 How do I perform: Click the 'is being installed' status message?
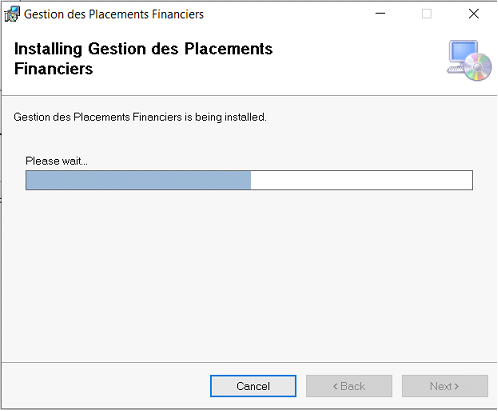[x=140, y=117]
